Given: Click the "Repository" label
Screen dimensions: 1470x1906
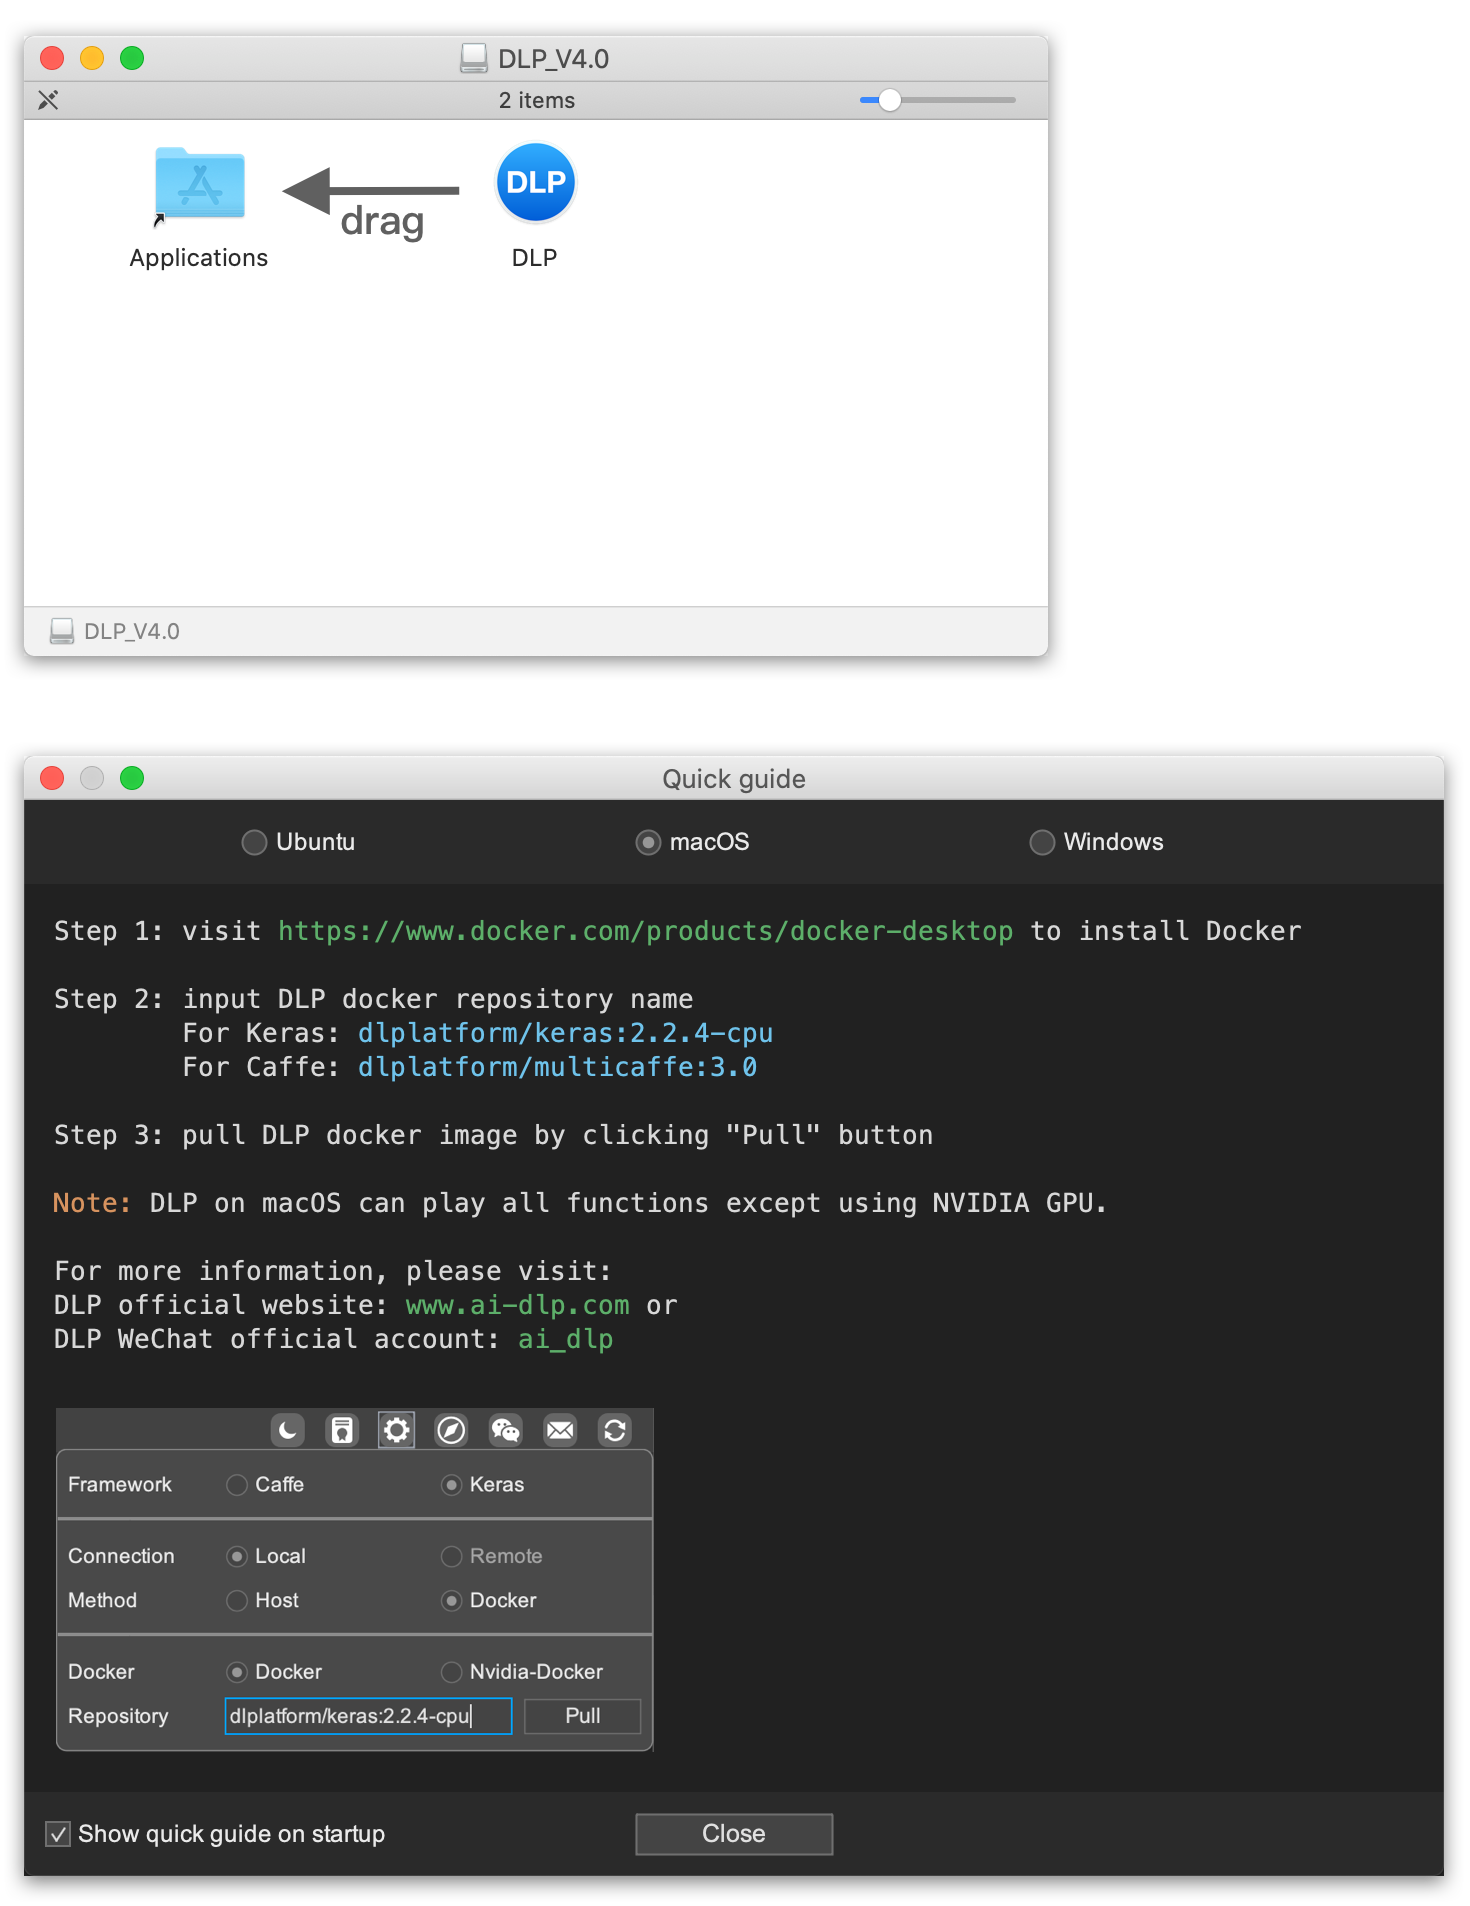Looking at the screenshot, I should click(x=118, y=1716).
